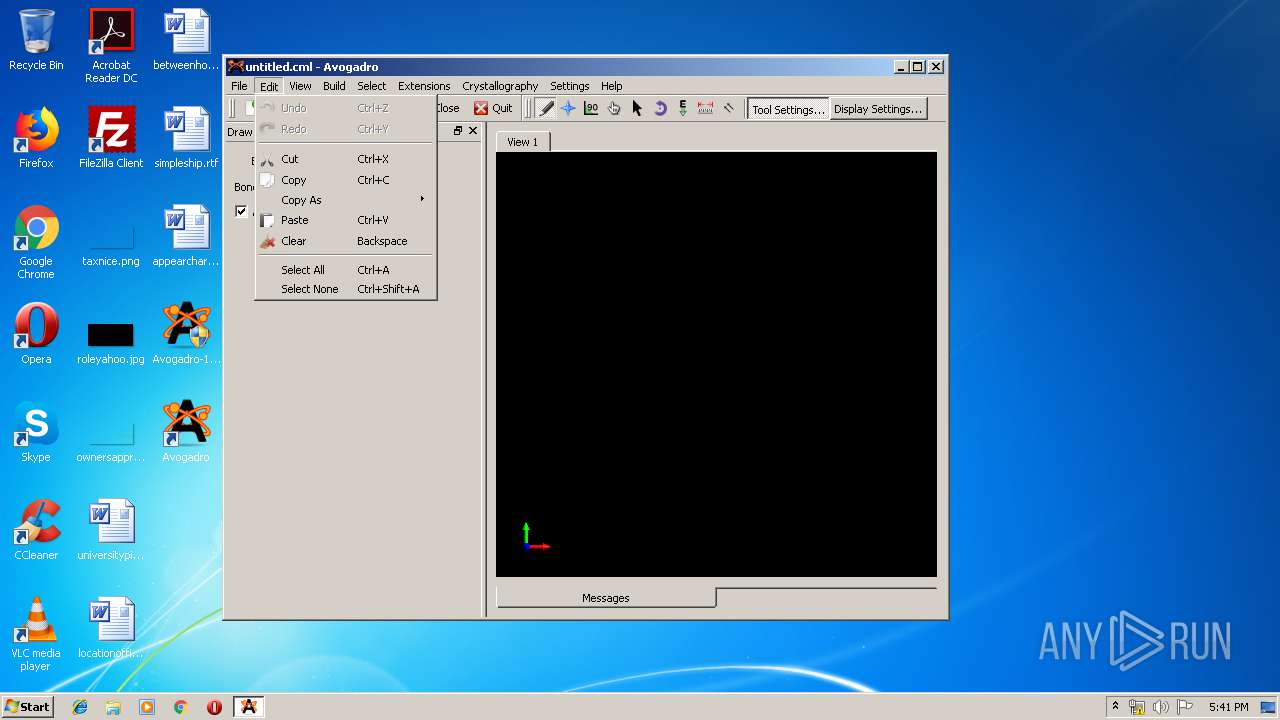Switch to the View 1 tab
This screenshot has width=1280, height=720.
point(522,142)
